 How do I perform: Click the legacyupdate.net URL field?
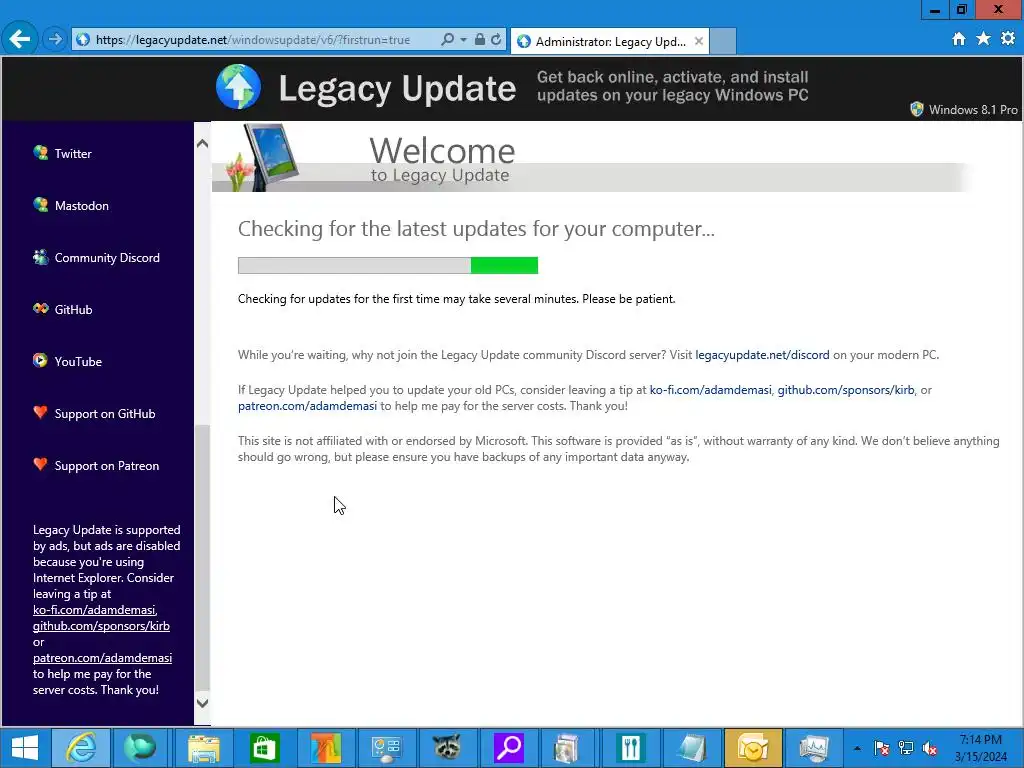255,39
